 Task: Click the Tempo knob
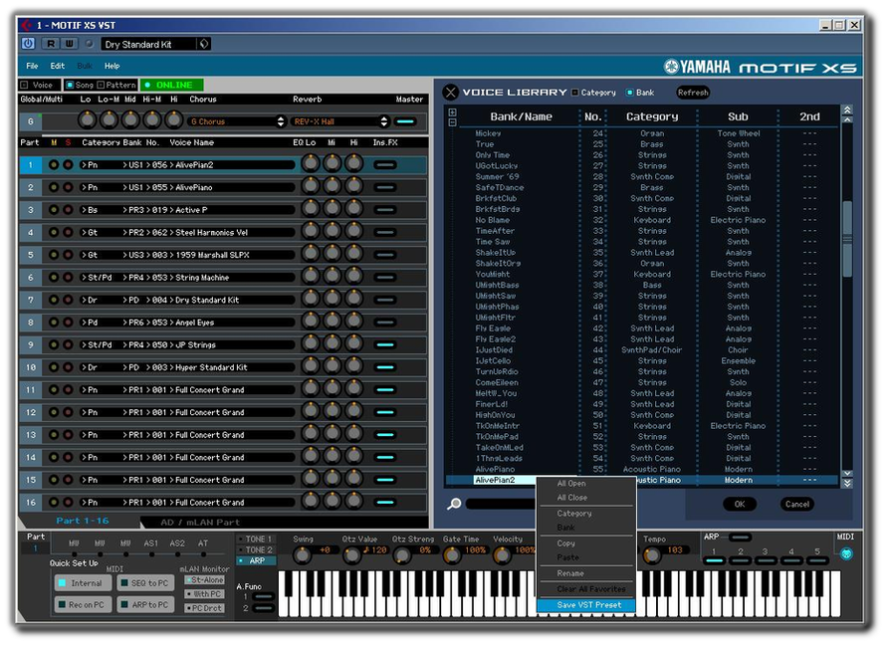652,555
